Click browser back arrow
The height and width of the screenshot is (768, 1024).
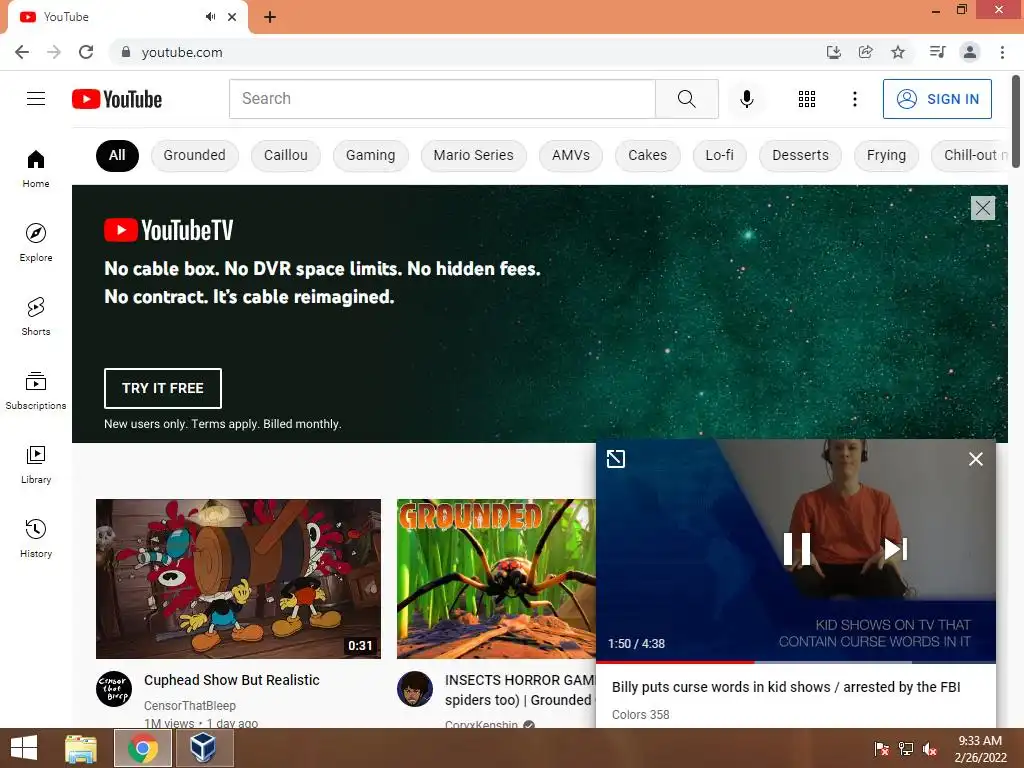[x=22, y=52]
